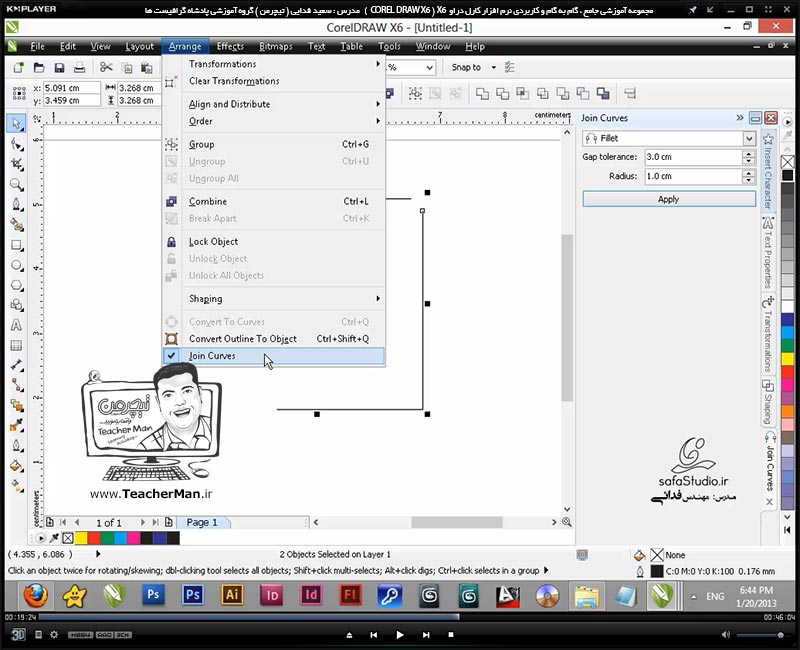The width and height of the screenshot is (800, 650).
Task: Click the KMPlayer play button
Action: coord(400,635)
